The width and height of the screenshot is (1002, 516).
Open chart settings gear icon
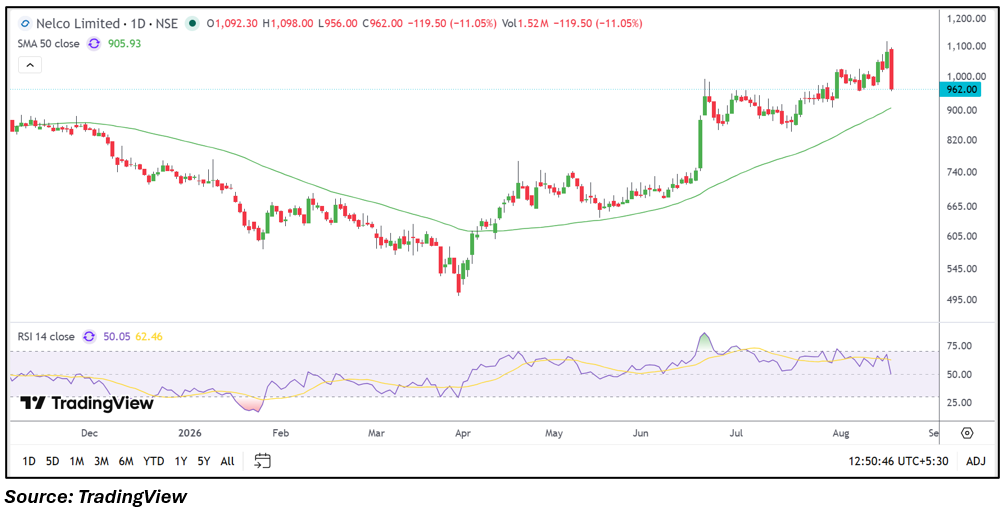(967, 433)
